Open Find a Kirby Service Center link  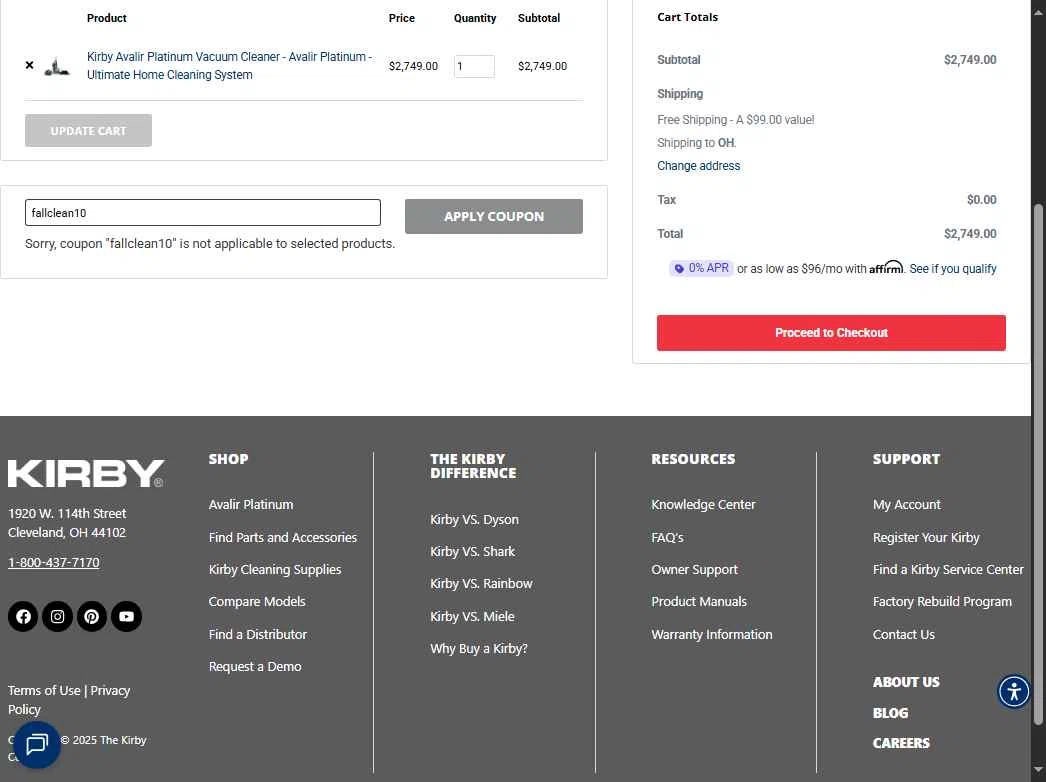(x=948, y=569)
